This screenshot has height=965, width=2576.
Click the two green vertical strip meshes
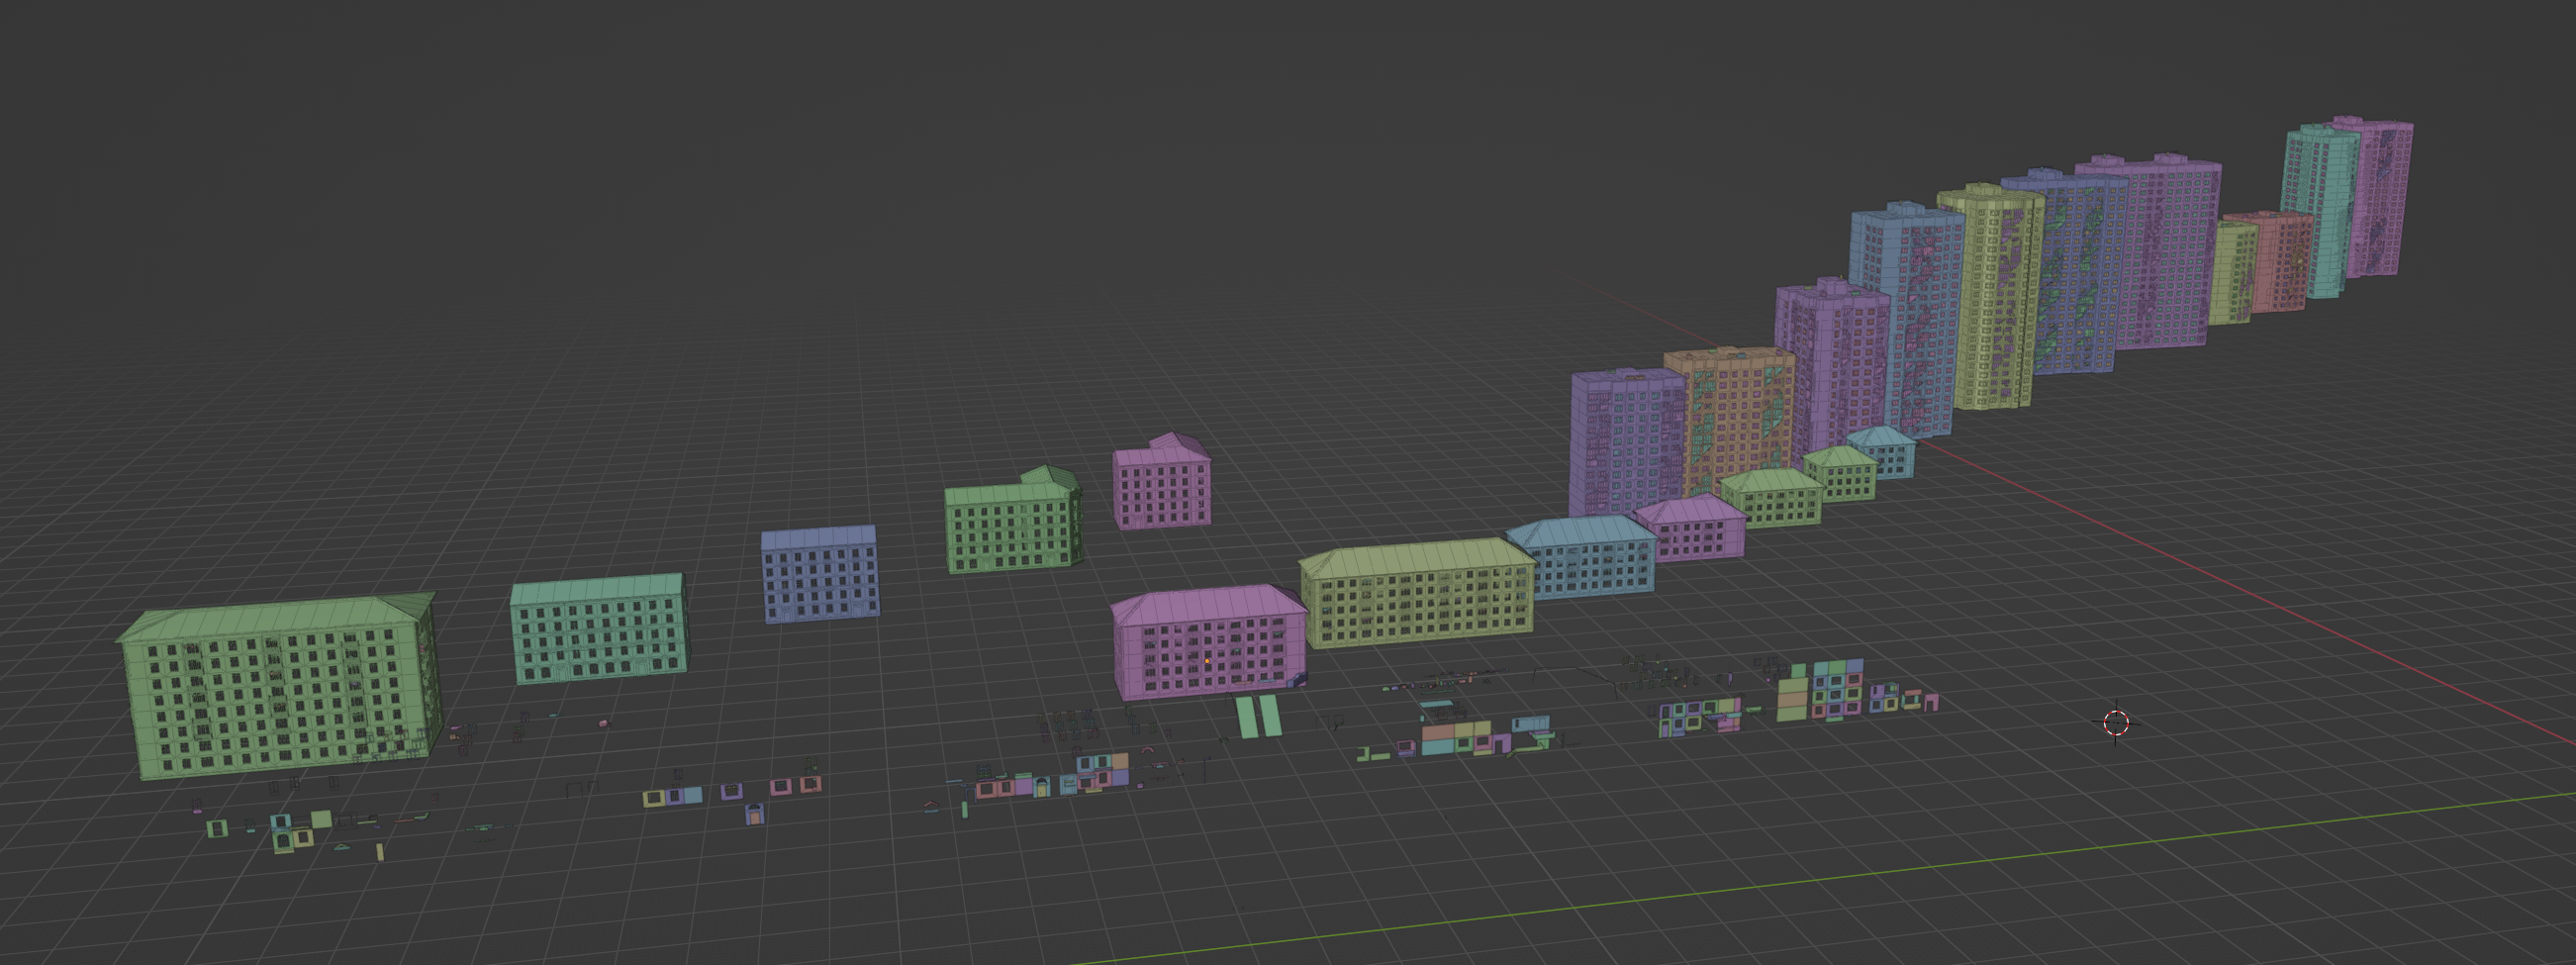(x=1257, y=716)
